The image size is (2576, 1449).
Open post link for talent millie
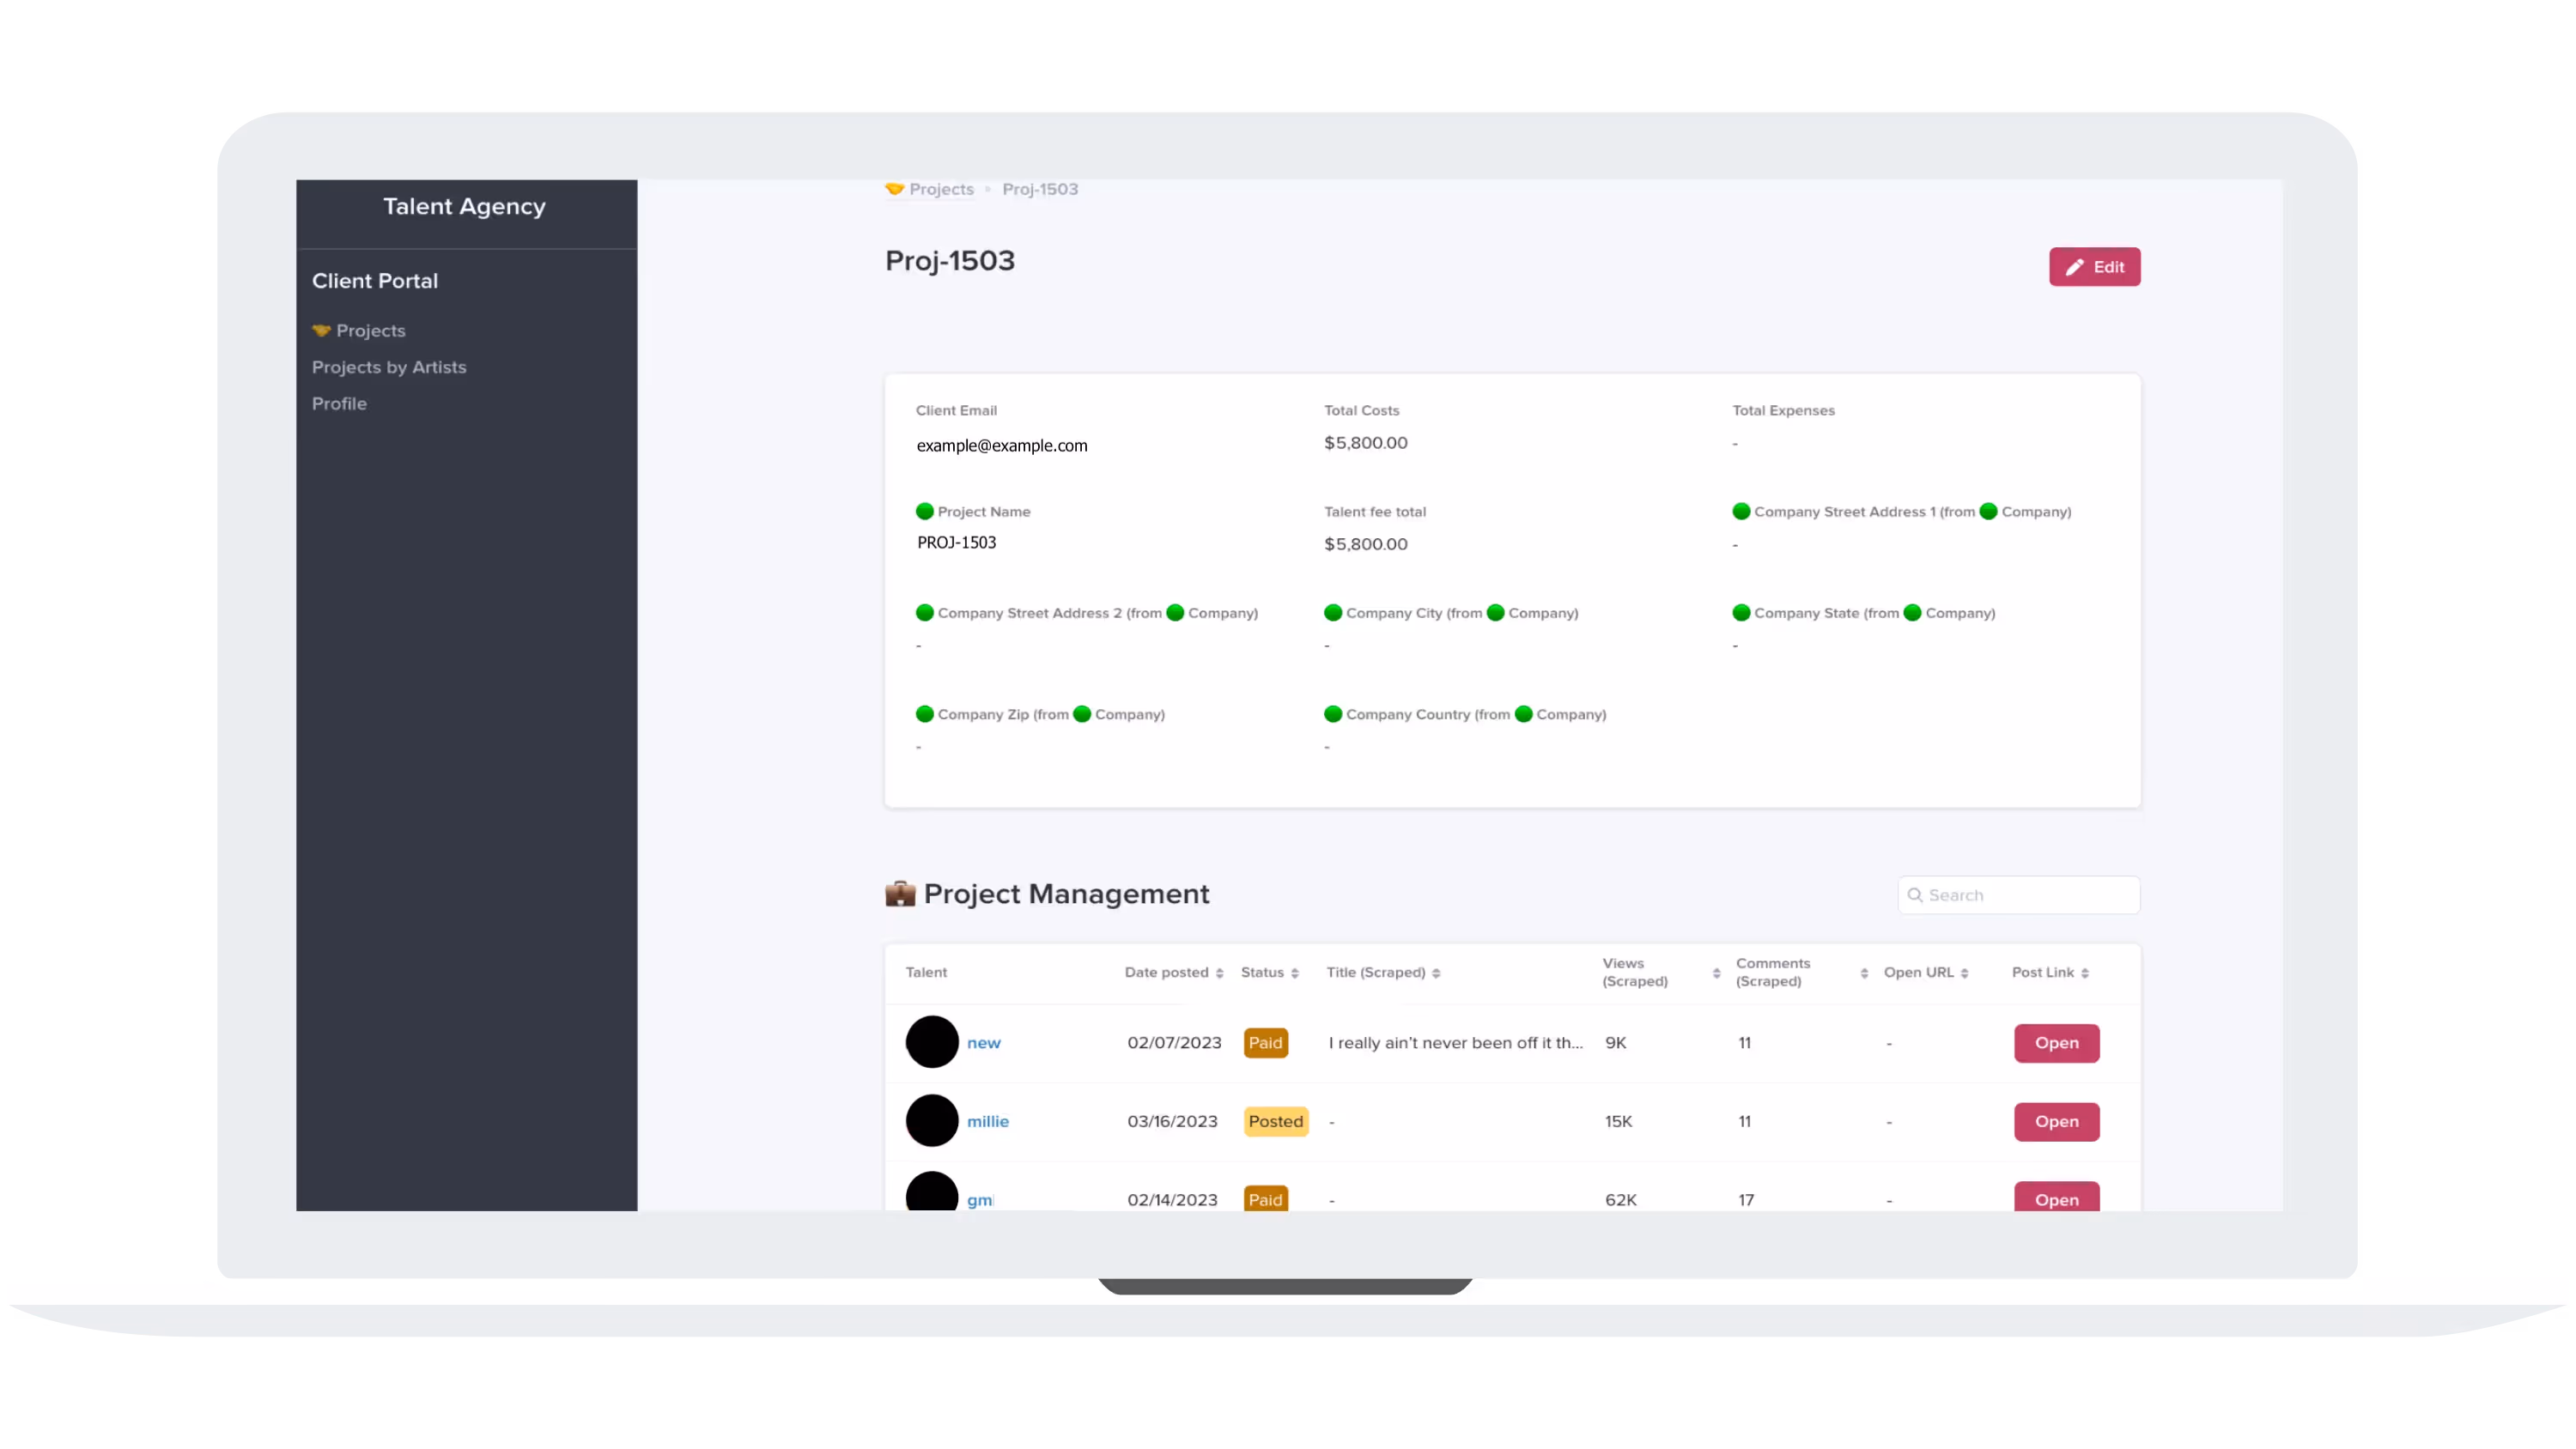point(2056,1121)
